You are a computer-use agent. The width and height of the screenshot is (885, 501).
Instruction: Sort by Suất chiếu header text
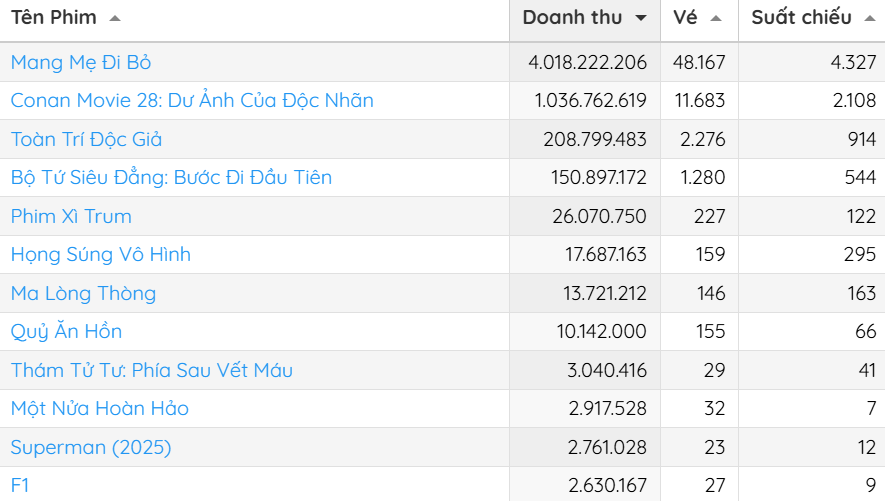tap(801, 18)
